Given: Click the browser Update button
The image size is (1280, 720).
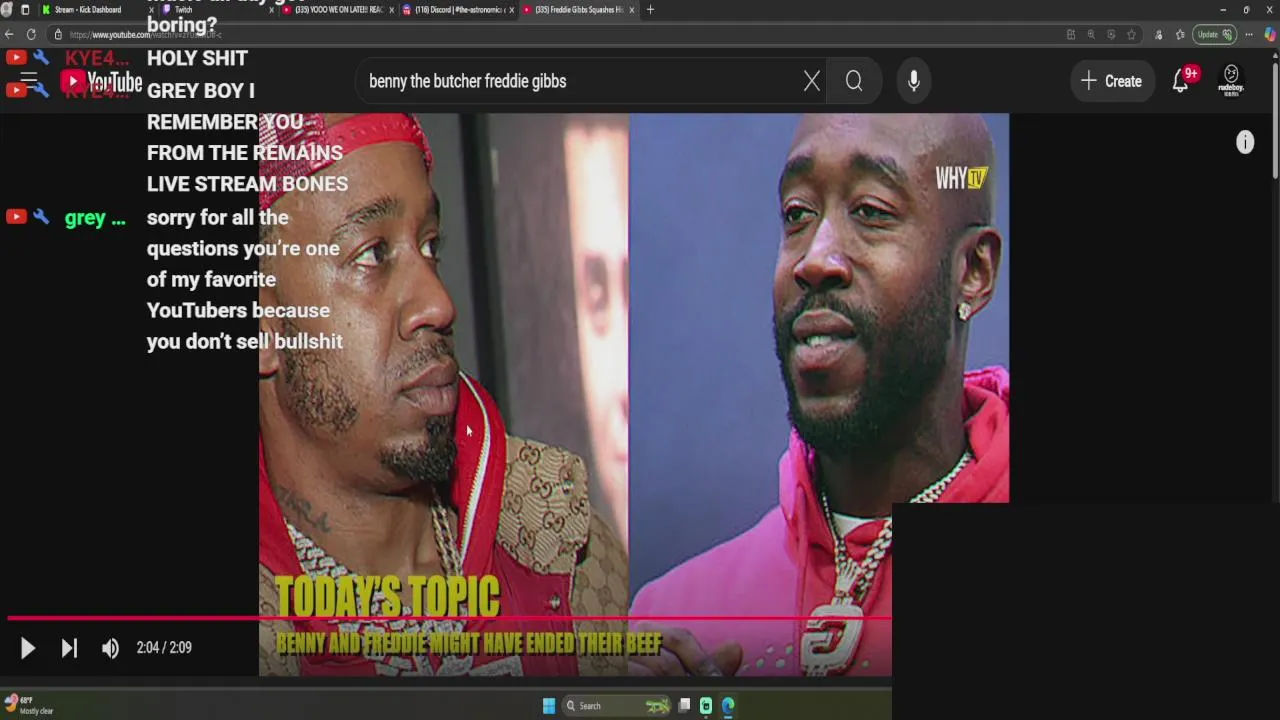Looking at the screenshot, I should coord(1214,34).
